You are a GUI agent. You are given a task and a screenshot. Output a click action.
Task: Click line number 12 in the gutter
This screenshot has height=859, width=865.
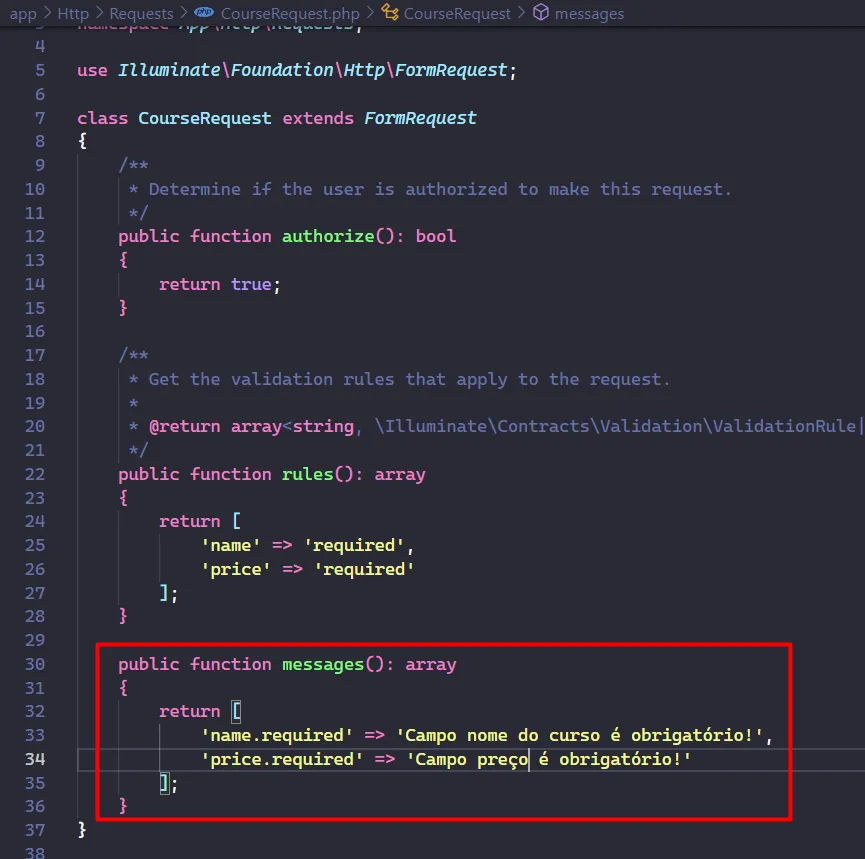coord(35,236)
